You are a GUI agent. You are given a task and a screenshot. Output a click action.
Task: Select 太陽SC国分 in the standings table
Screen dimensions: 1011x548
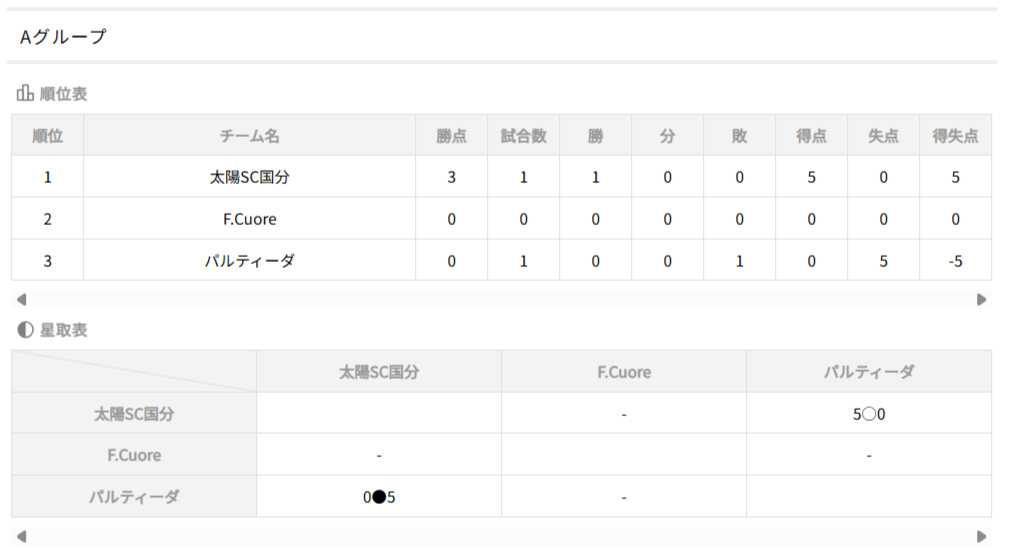tap(250, 178)
